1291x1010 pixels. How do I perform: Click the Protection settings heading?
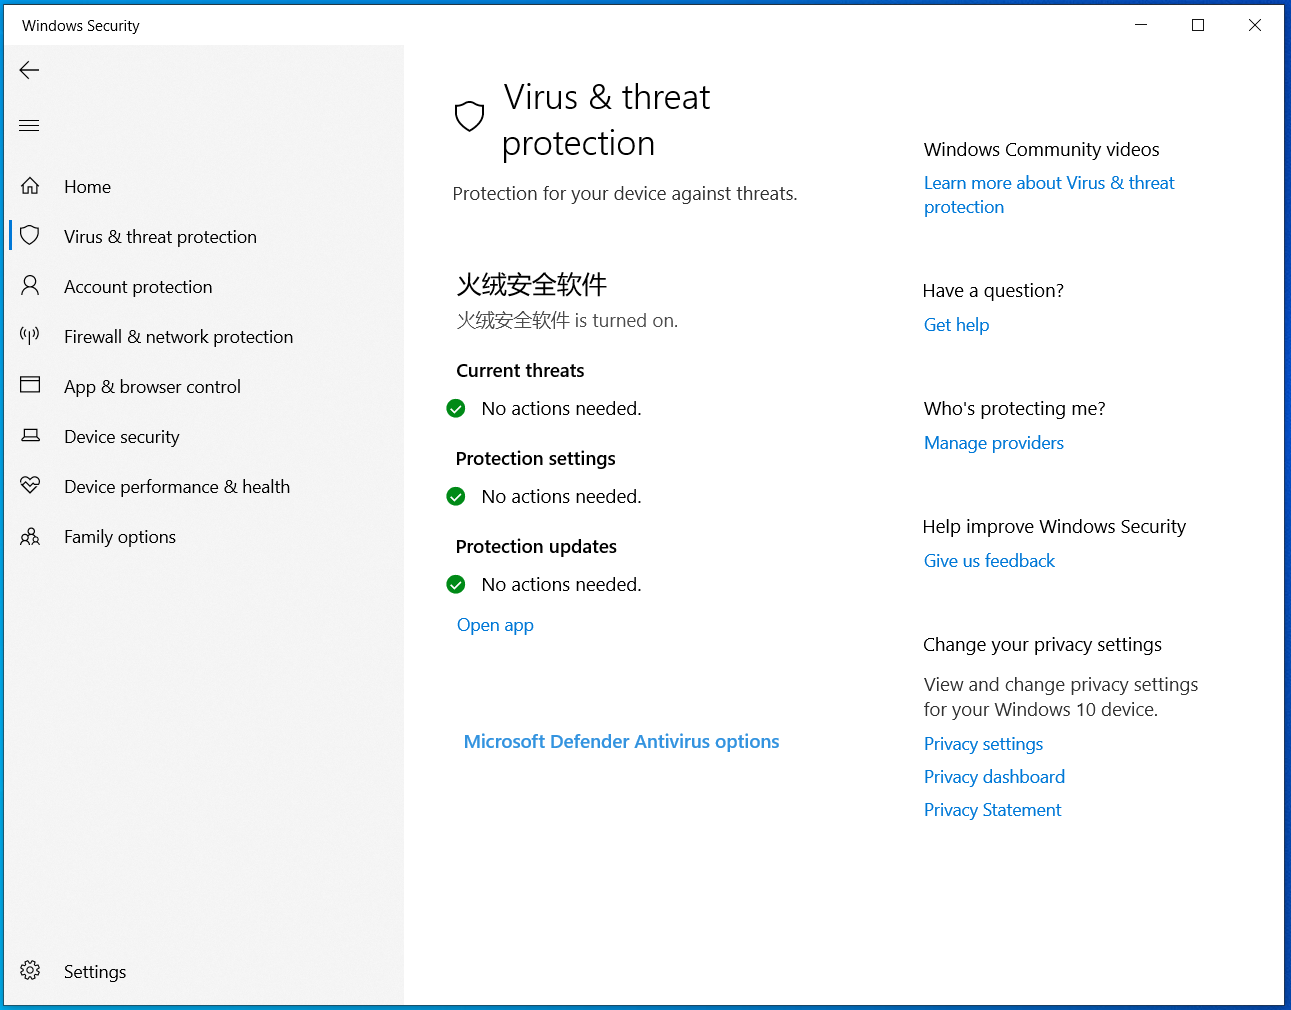tap(535, 458)
